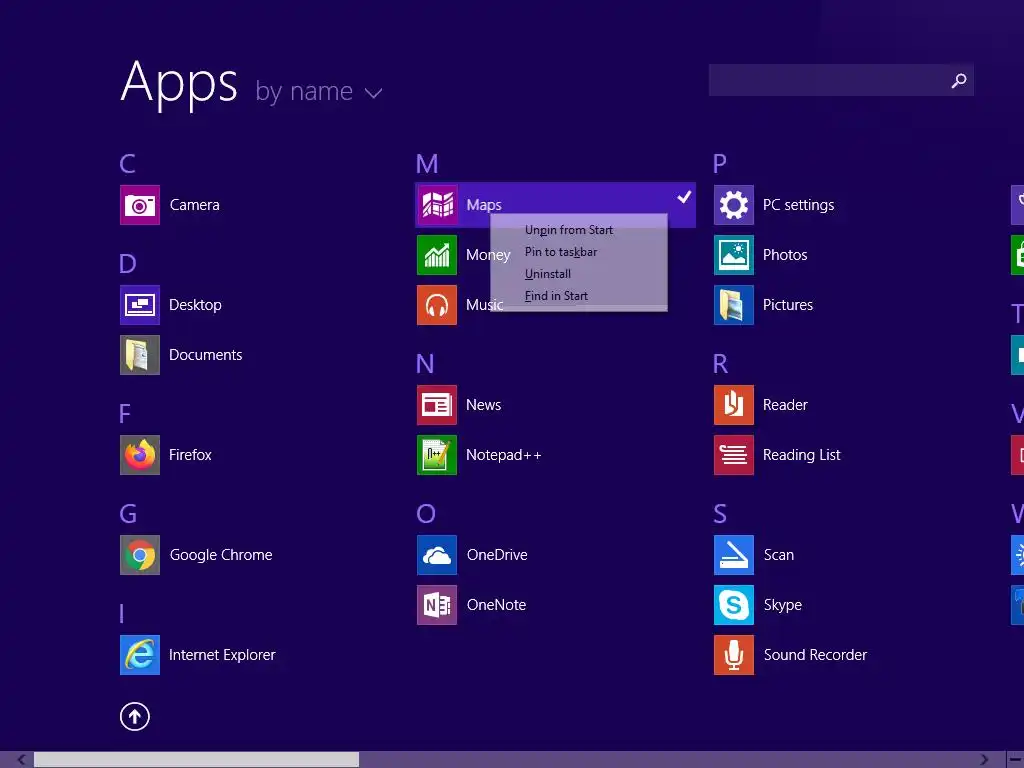
Task: Deselect Maps via its checkmark
Action: (x=684, y=197)
